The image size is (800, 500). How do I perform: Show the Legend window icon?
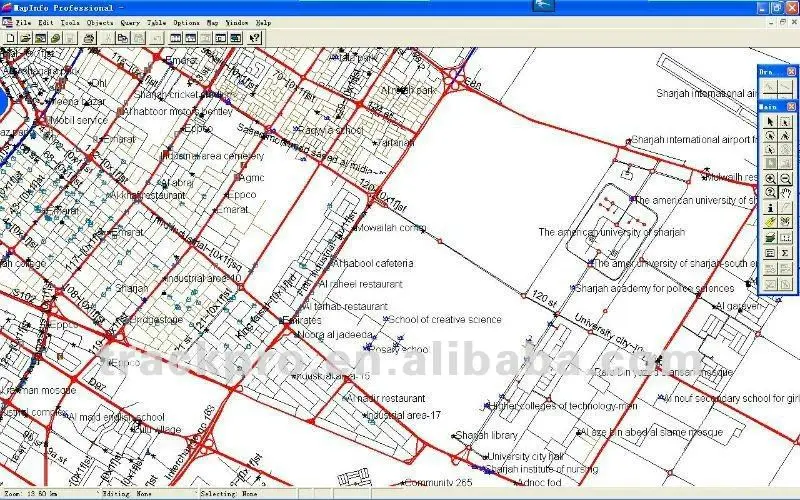click(770, 253)
